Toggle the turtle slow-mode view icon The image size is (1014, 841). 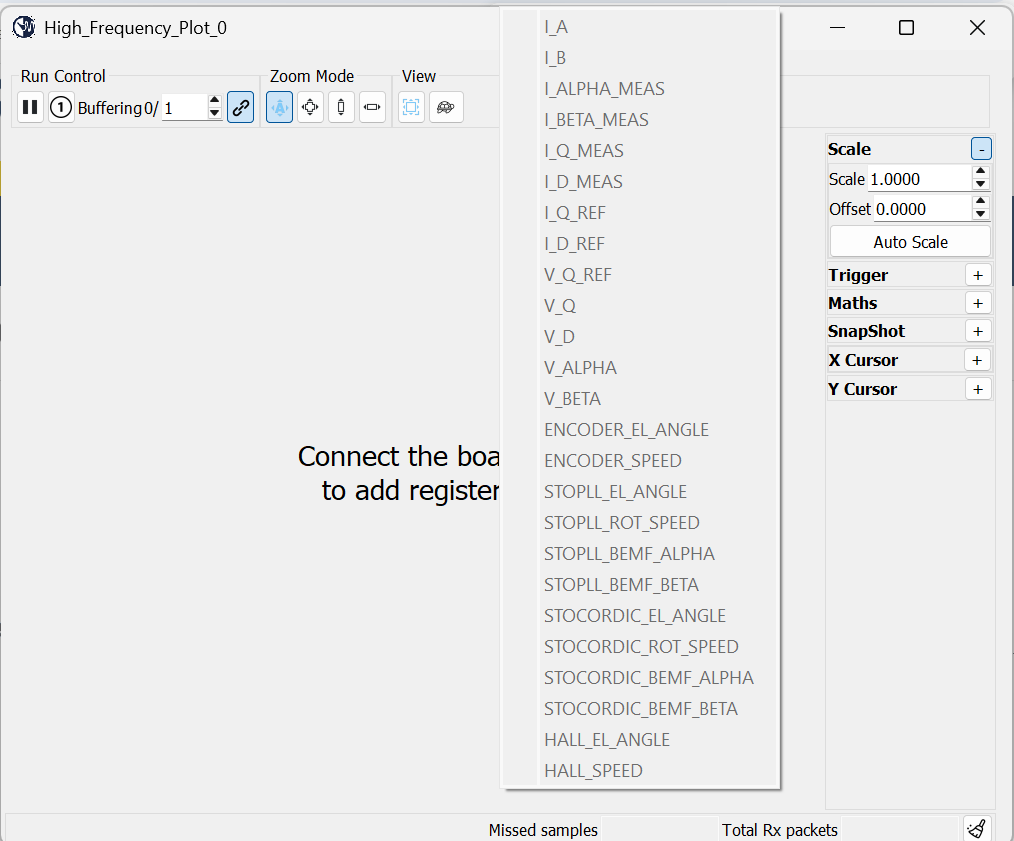pos(446,107)
